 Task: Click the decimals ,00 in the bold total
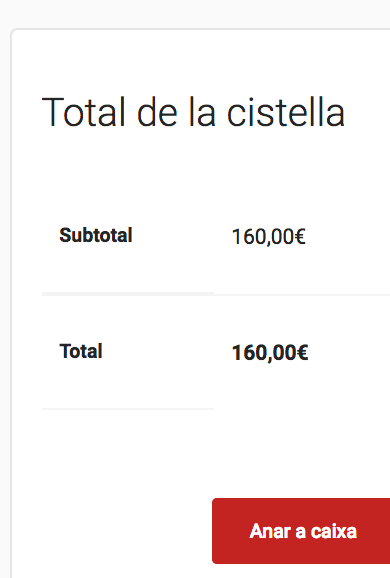click(x=279, y=353)
